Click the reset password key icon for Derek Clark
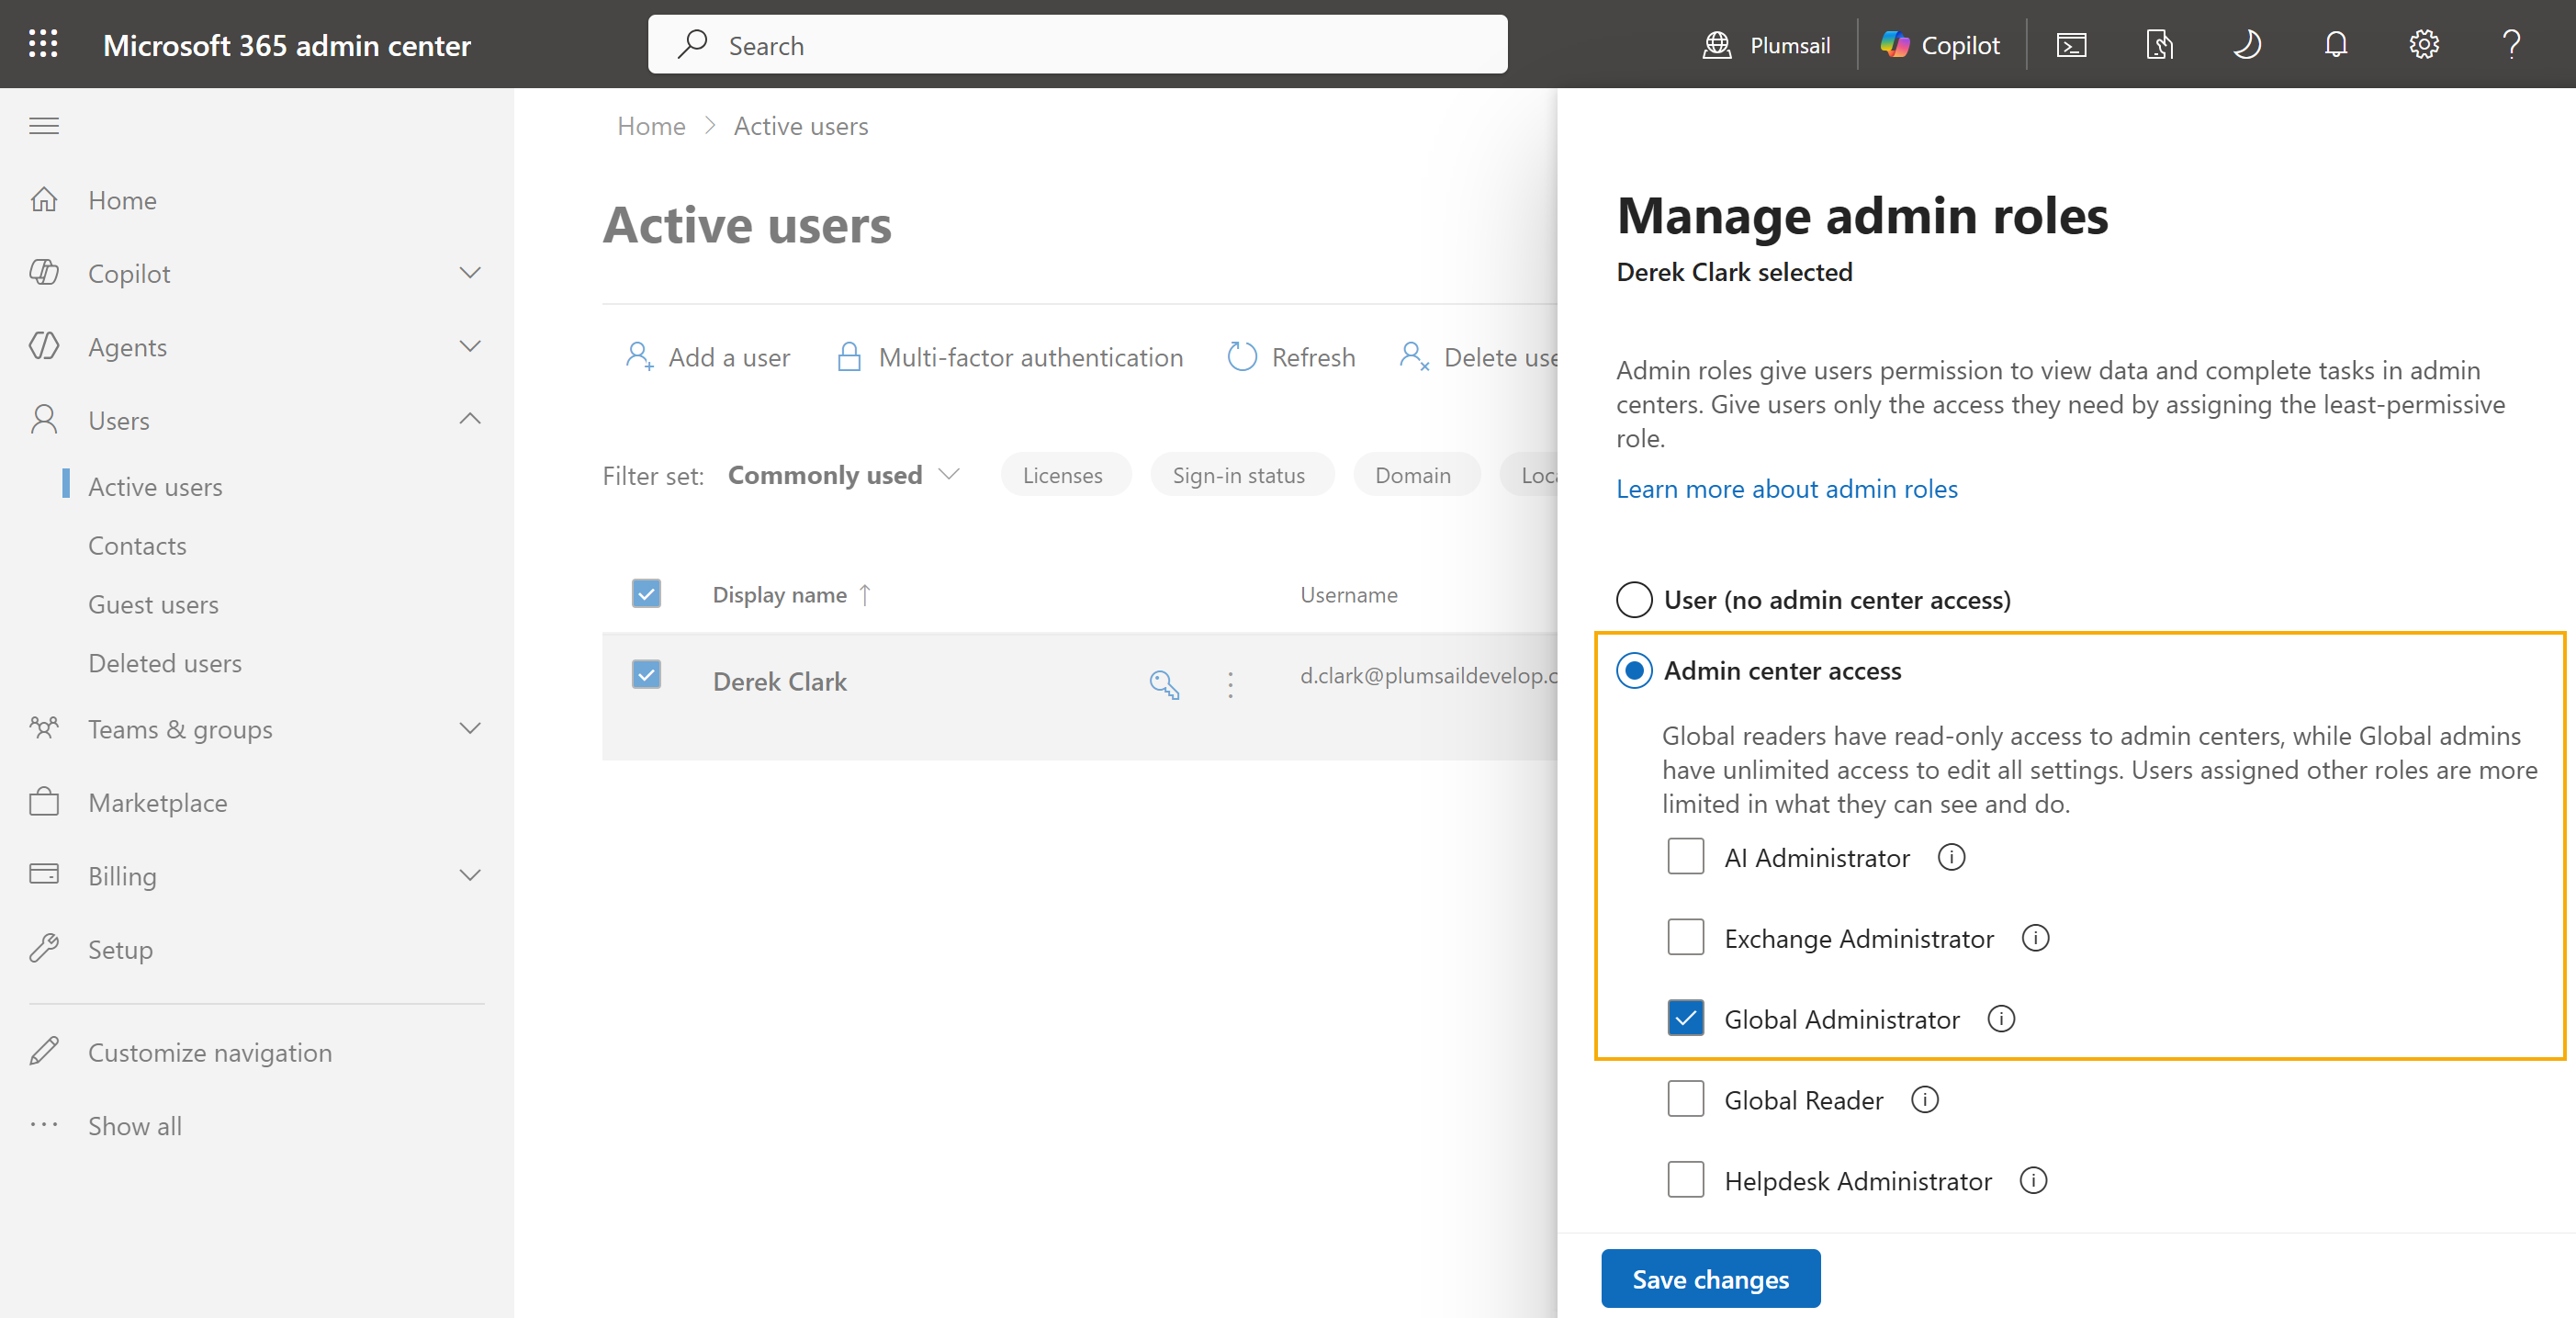The width and height of the screenshot is (2576, 1318). (1163, 684)
